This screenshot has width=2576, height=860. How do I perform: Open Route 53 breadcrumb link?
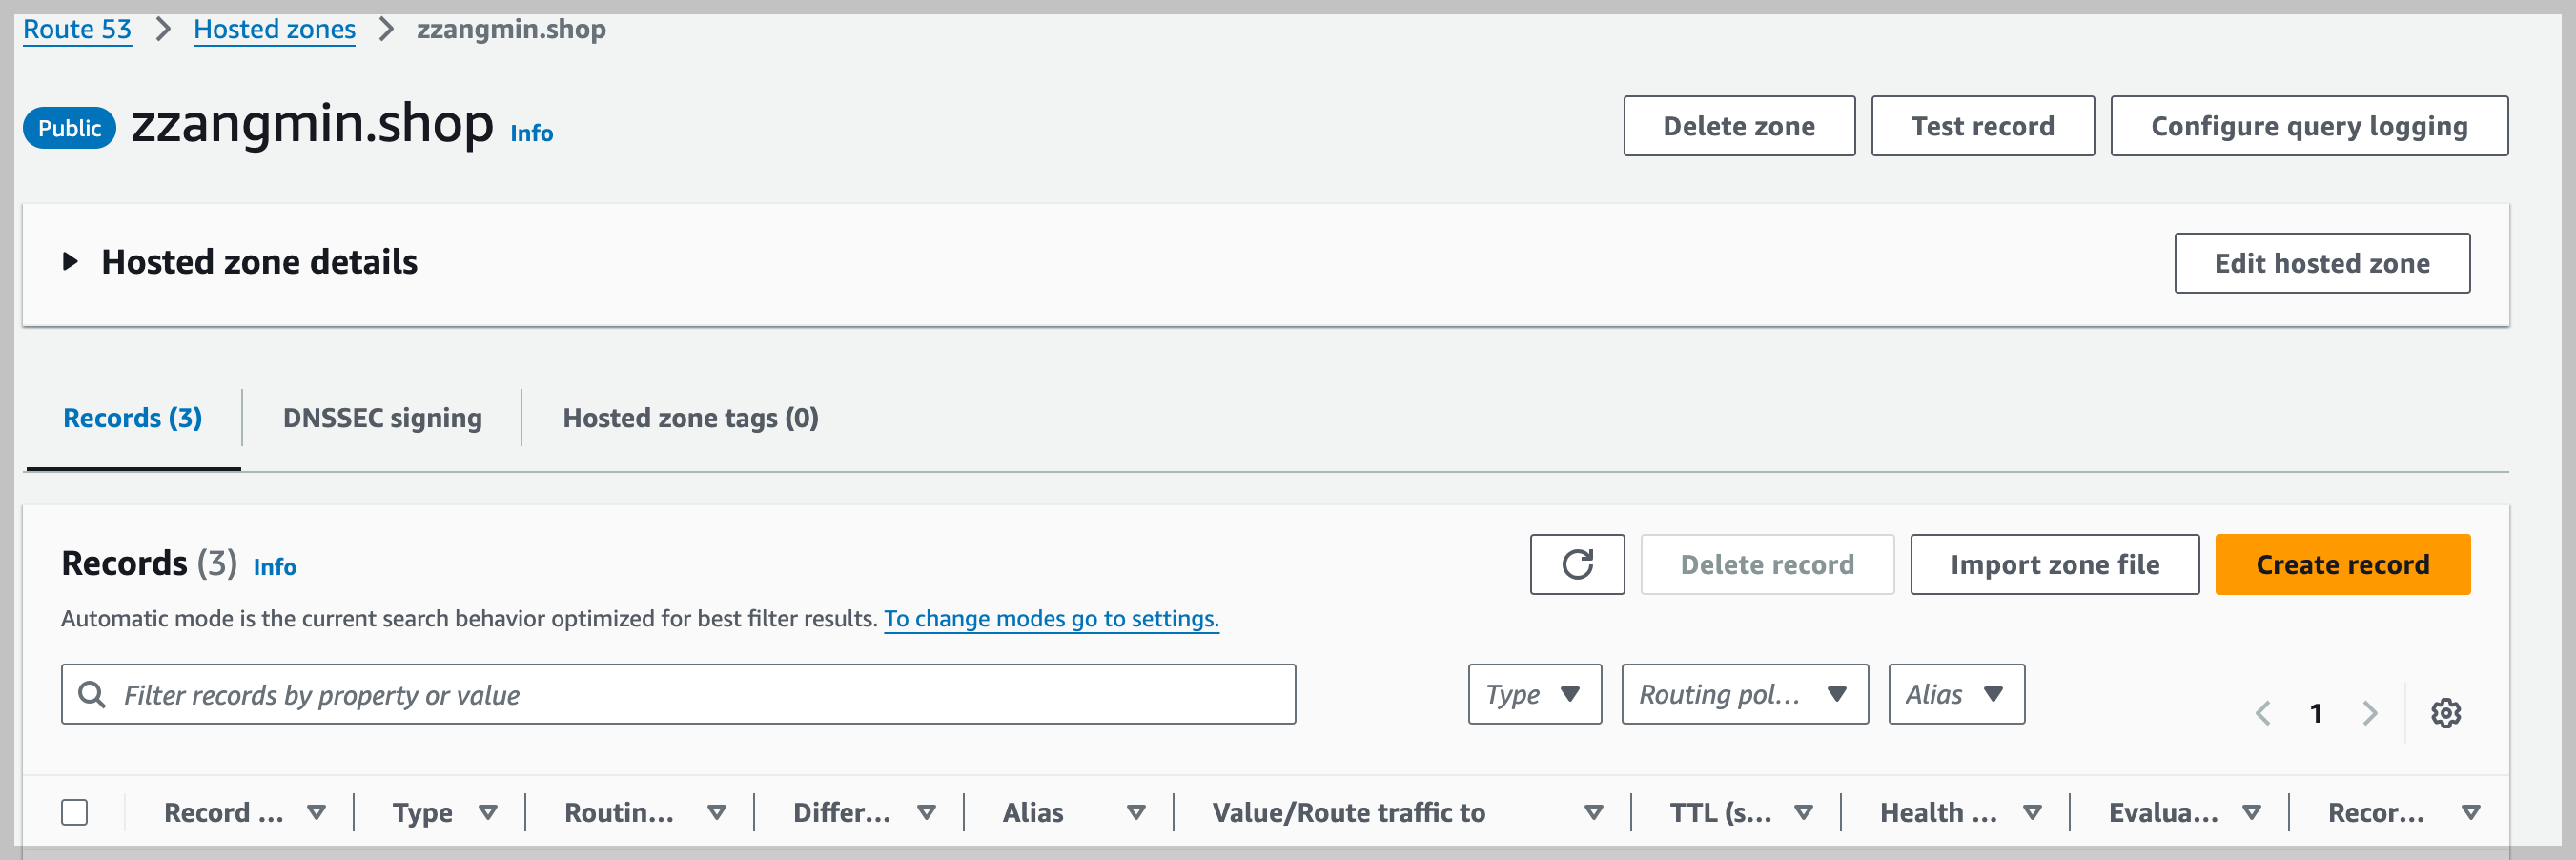[77, 29]
